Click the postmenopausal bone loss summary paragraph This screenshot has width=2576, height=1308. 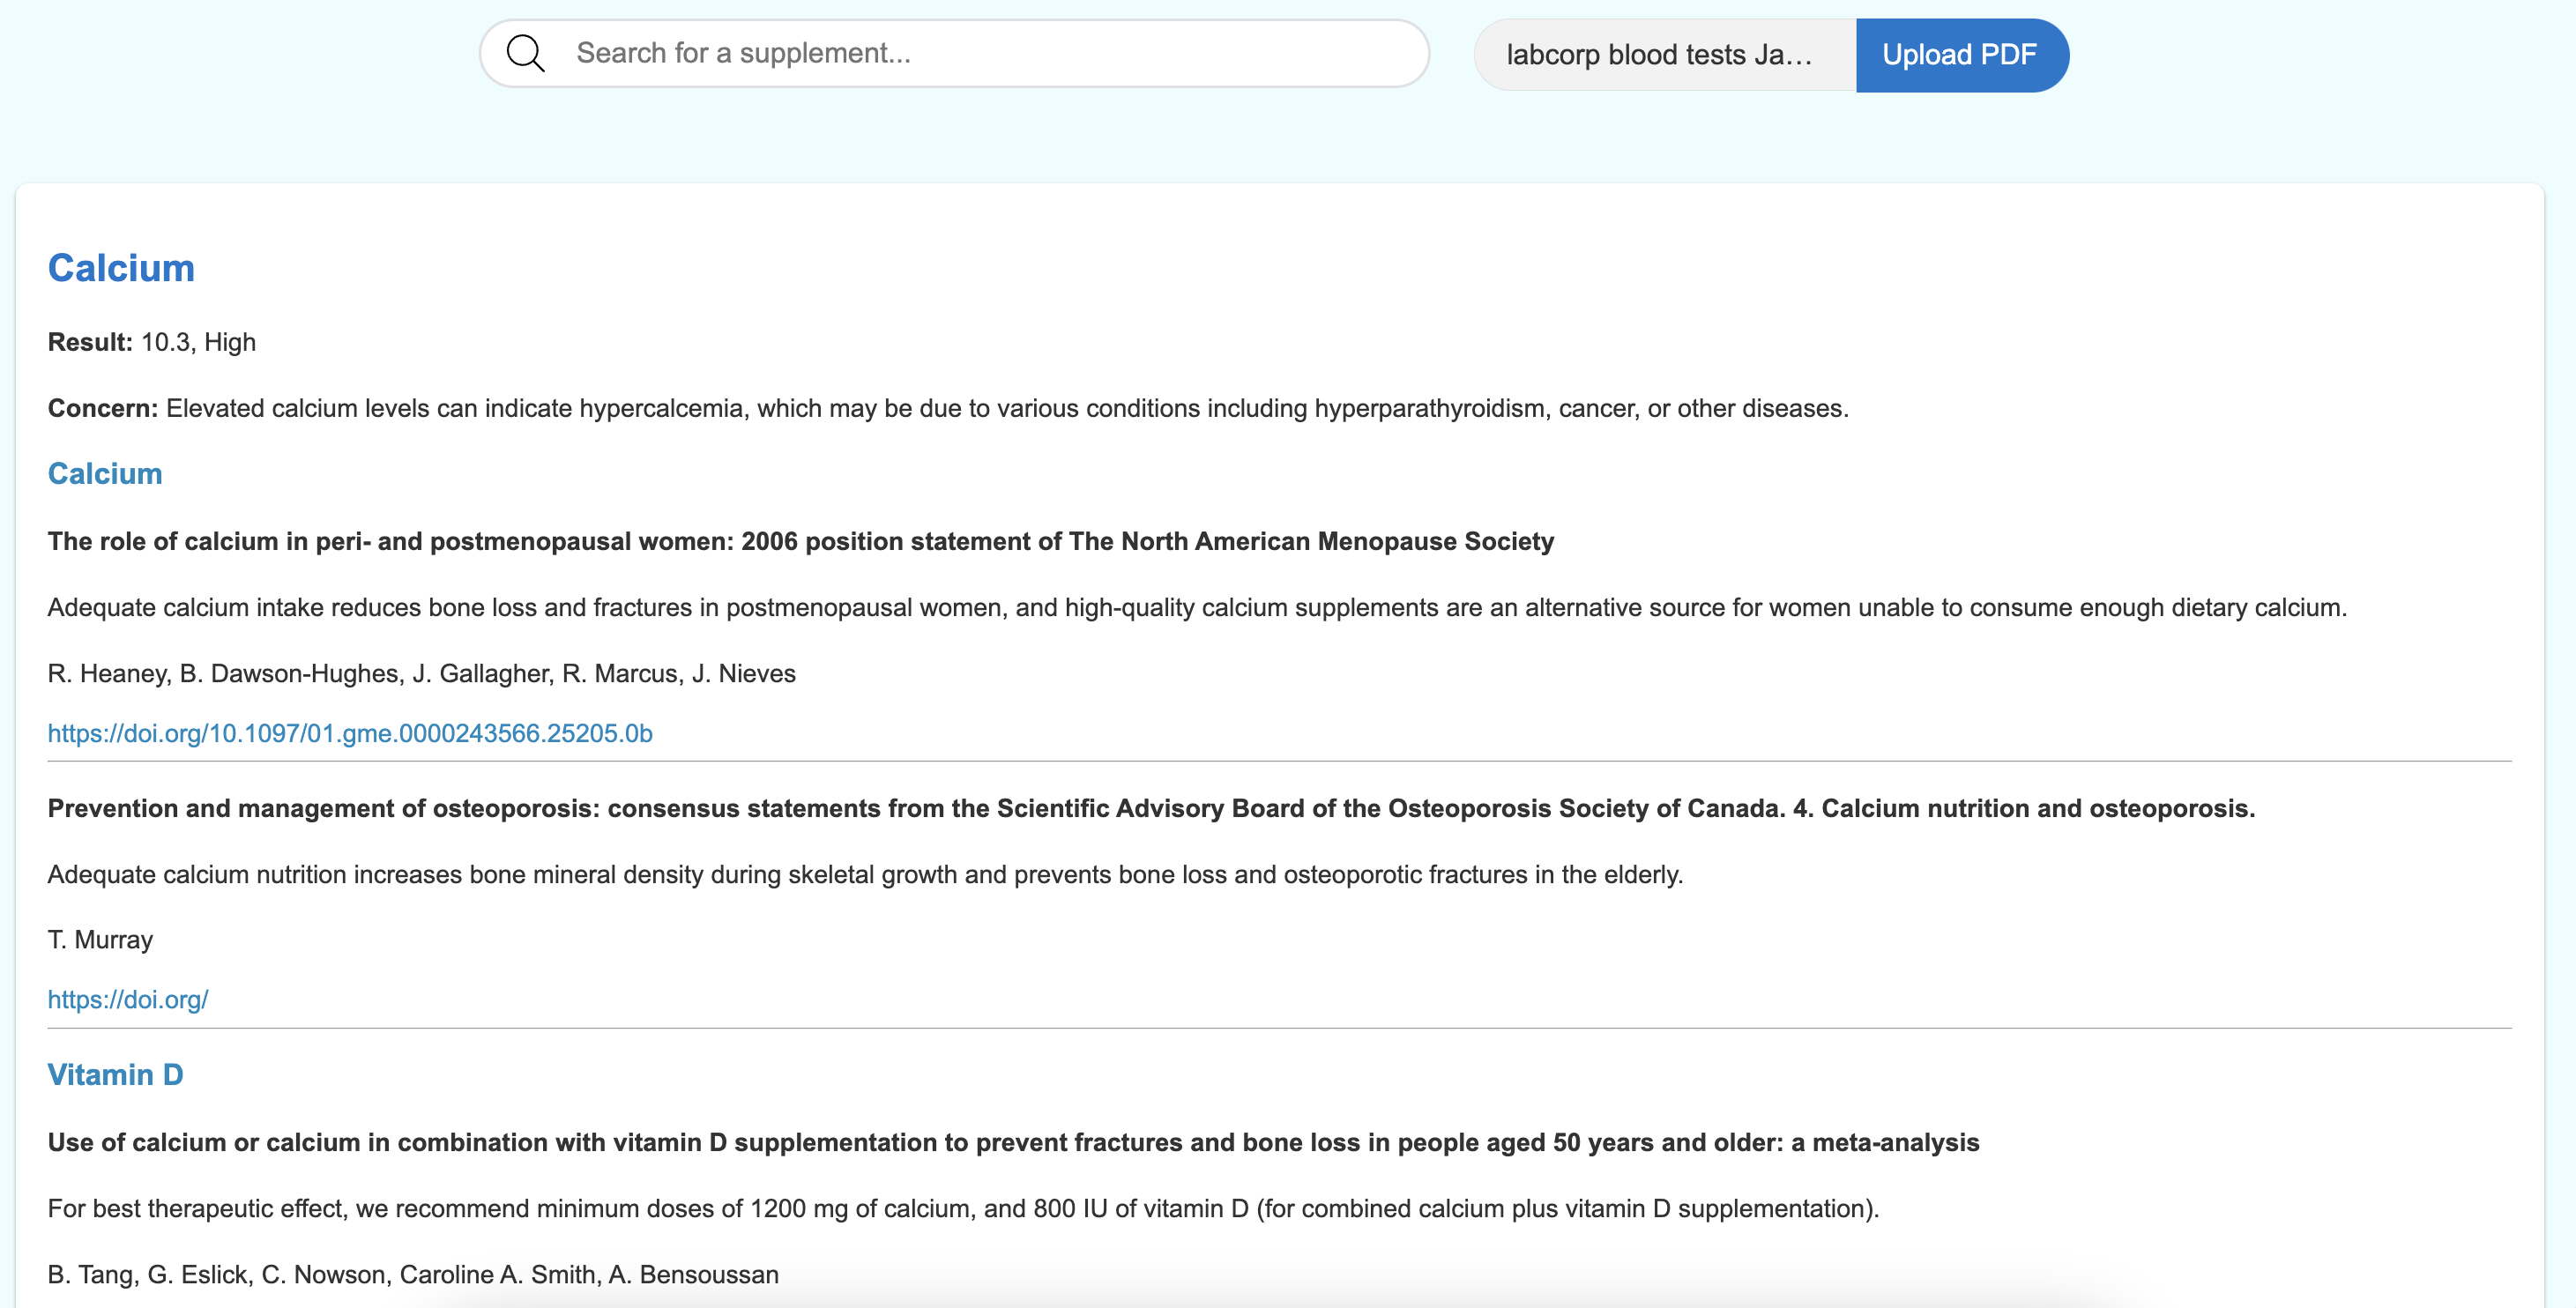[1196, 607]
